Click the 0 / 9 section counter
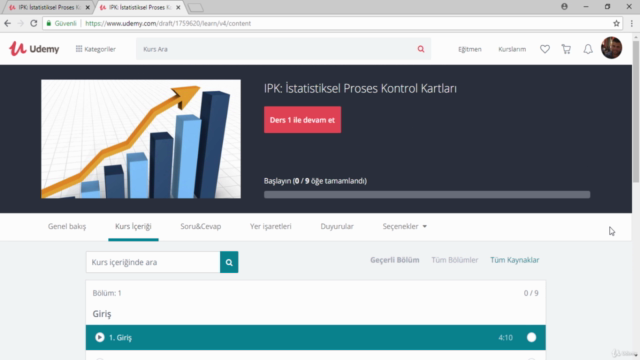This screenshot has height=360, width=640. pos(531,293)
